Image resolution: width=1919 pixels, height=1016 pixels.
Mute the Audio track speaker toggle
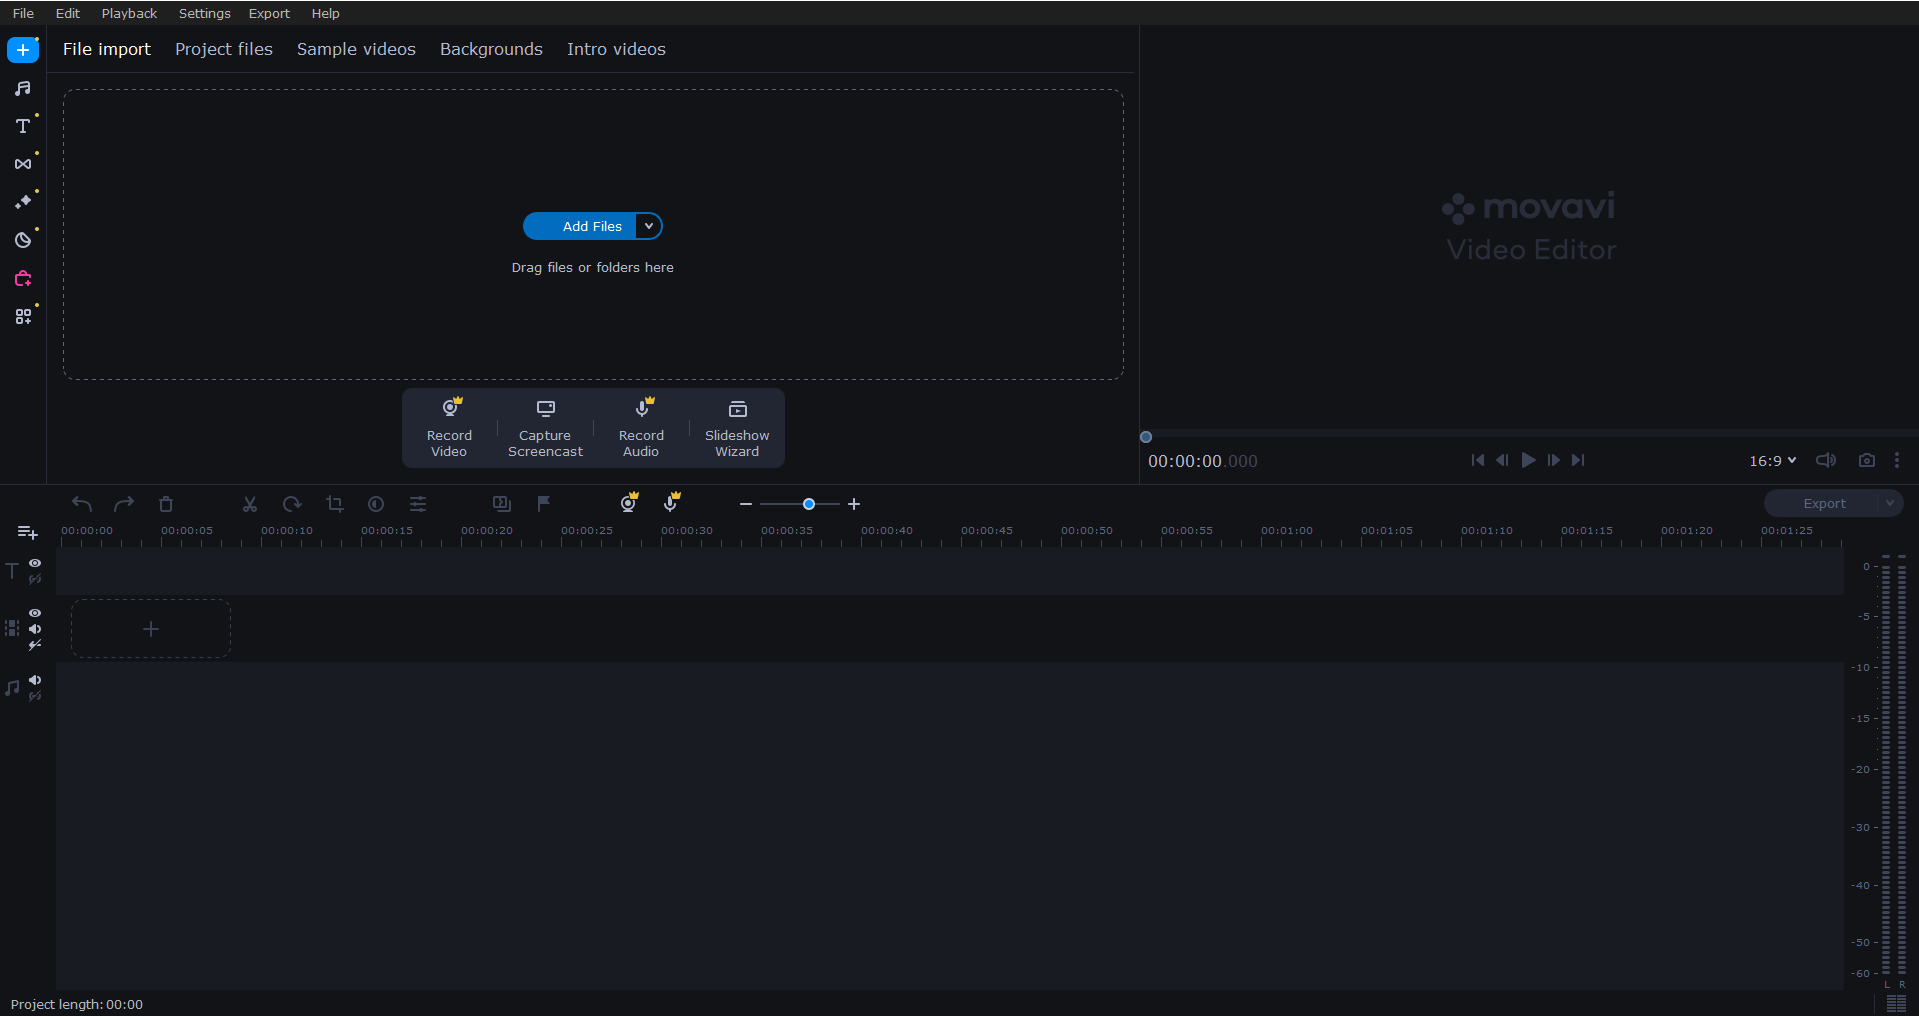(35, 682)
